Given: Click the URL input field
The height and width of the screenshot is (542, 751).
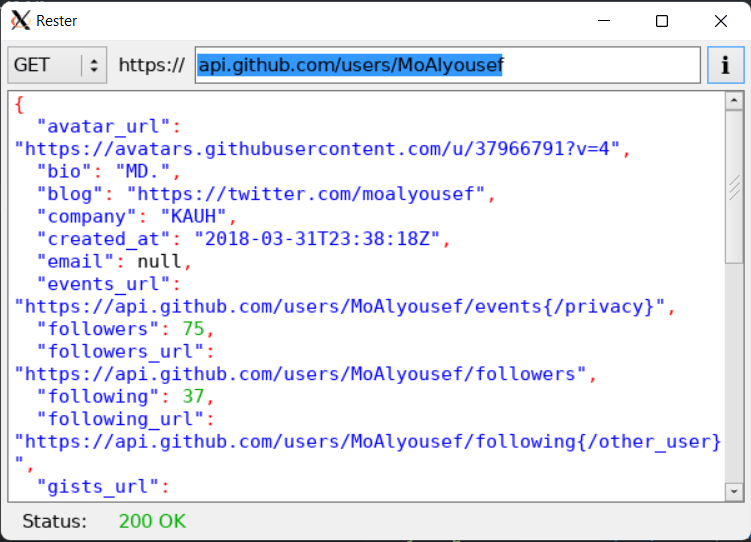Looking at the screenshot, I should [448, 65].
